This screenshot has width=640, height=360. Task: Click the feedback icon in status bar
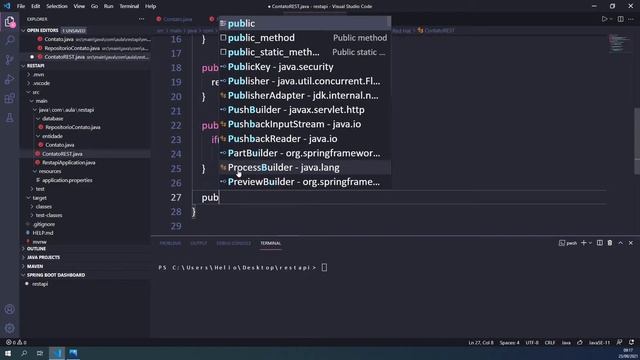coord(620,342)
